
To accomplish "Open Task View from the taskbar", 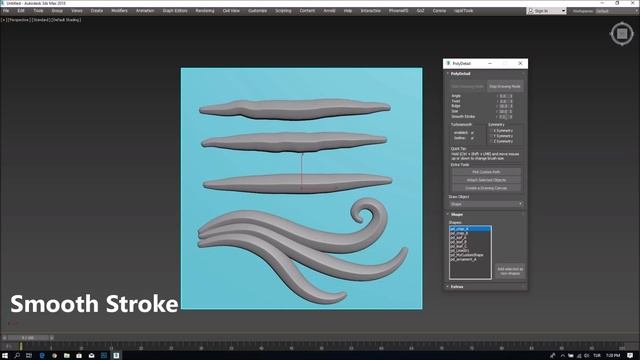I will tap(29, 356).
